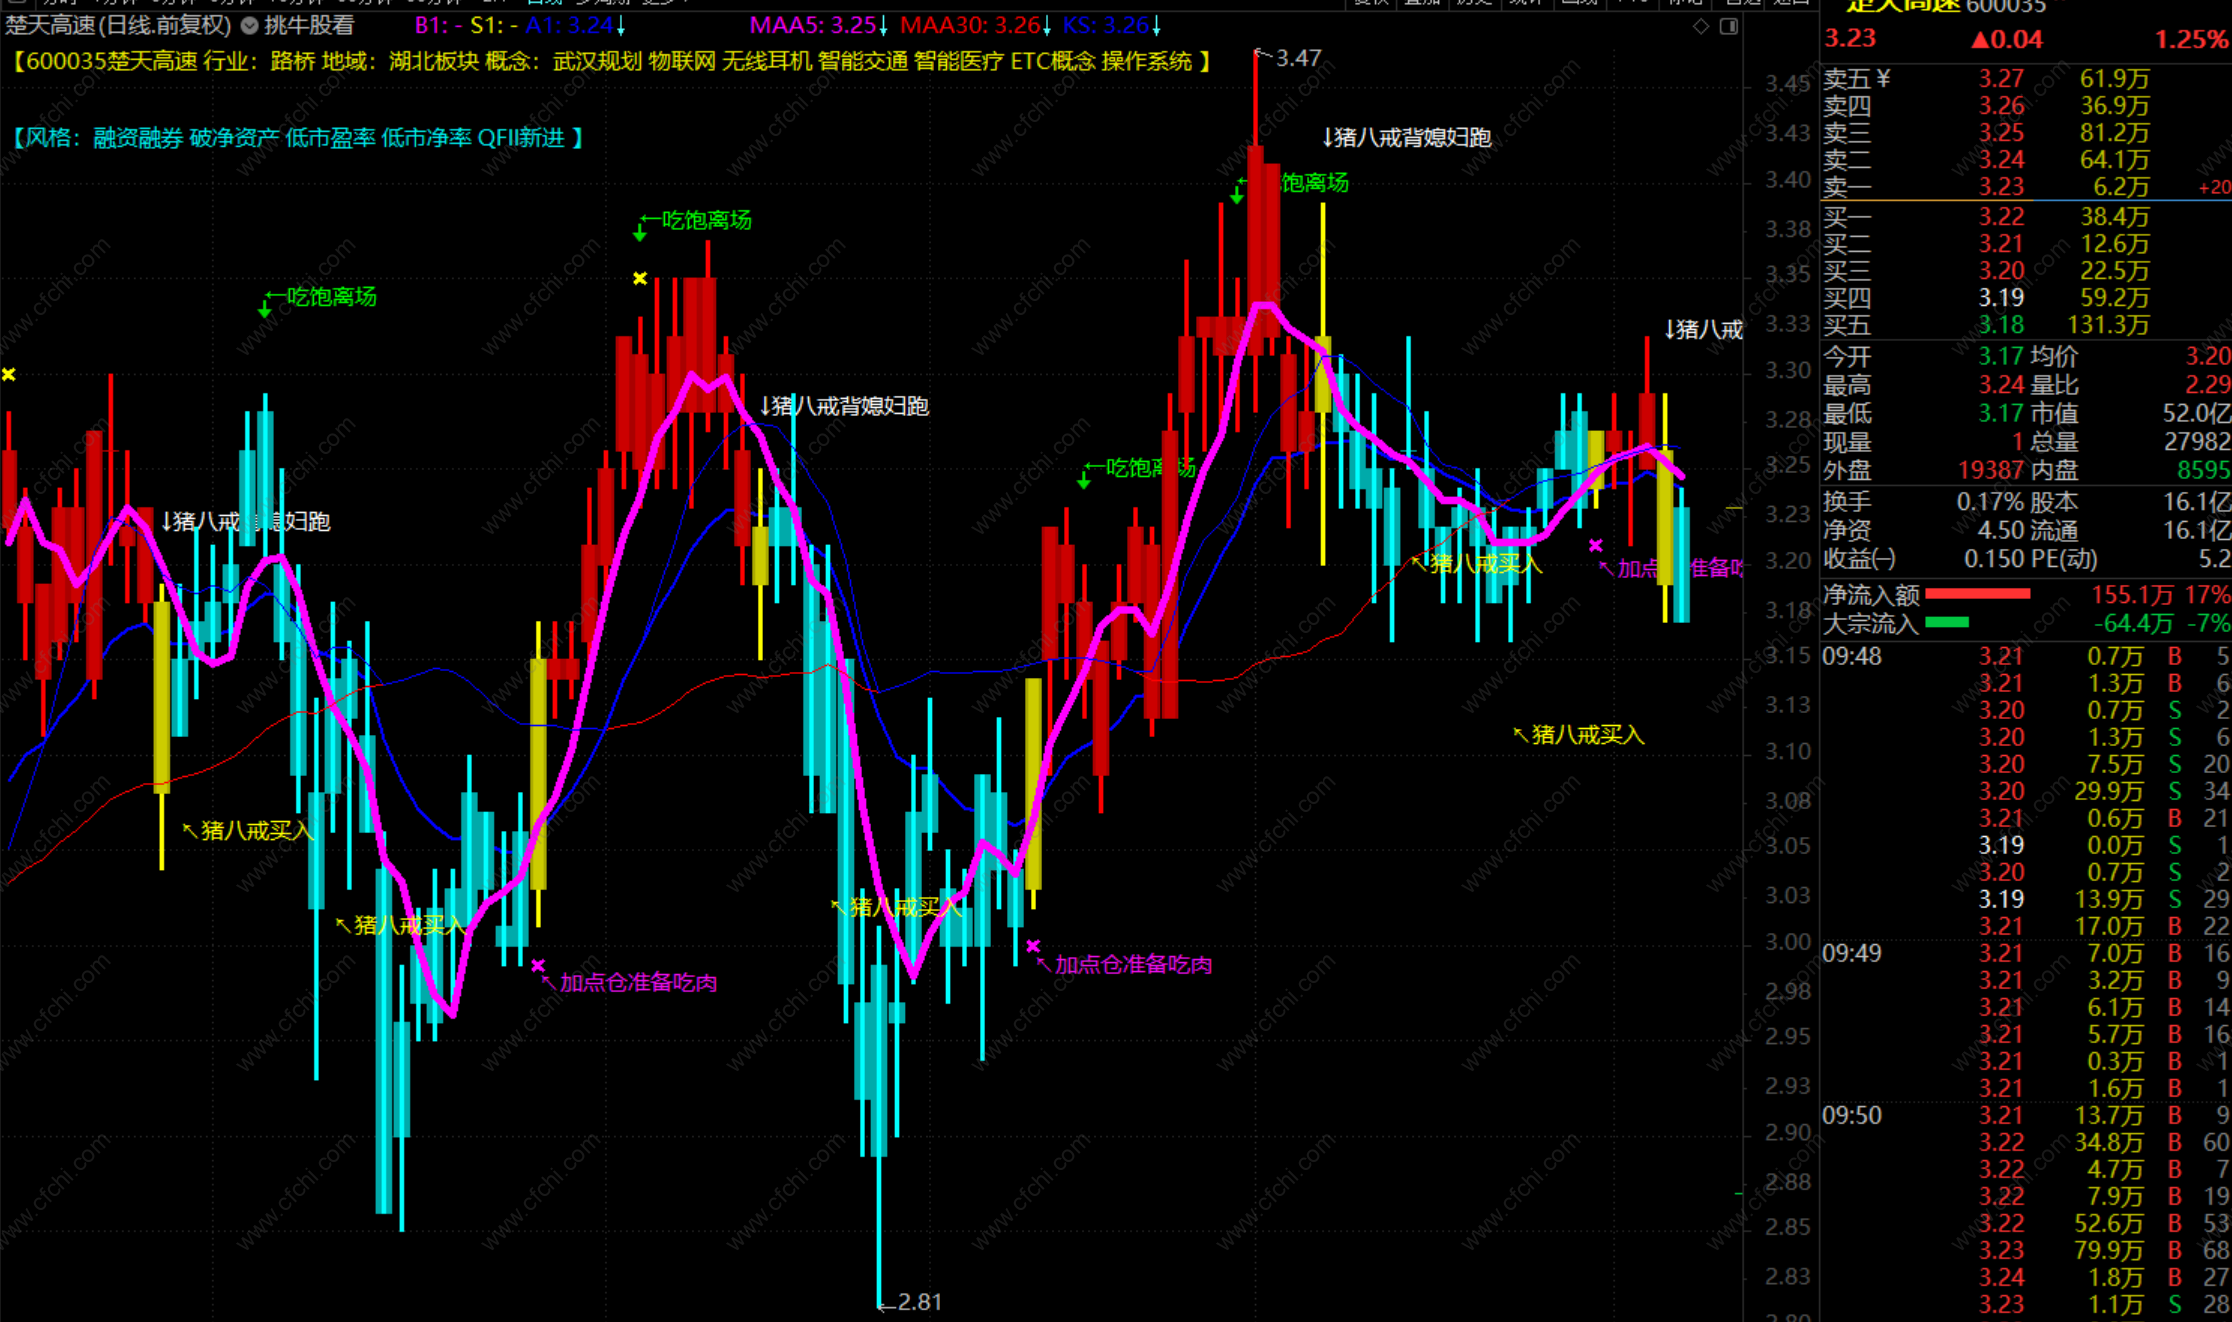2232x1322 pixels.
Task: Click the green 大宗流入 bar
Action: (x=1946, y=623)
